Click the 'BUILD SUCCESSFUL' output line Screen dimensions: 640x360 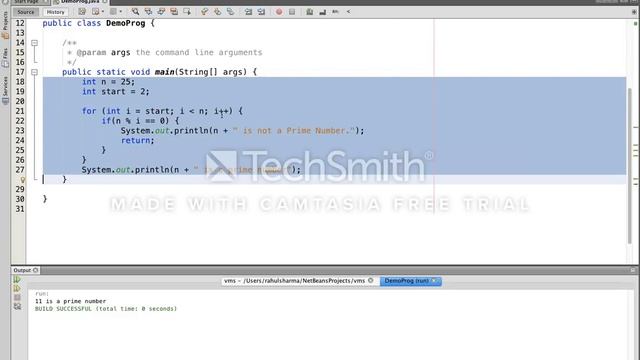(x=106, y=309)
